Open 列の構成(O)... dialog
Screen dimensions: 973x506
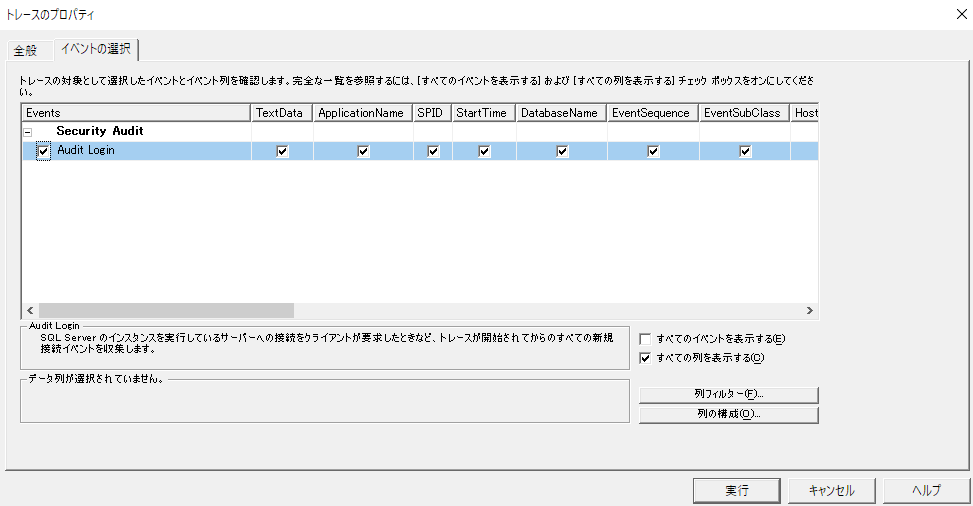[x=729, y=414]
